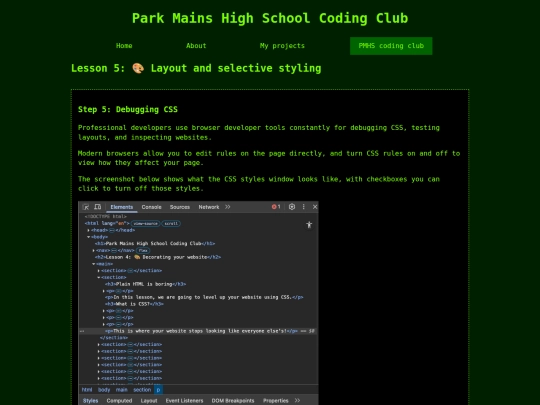Select the Layout pane tab
540x405 pixels.
(149, 401)
